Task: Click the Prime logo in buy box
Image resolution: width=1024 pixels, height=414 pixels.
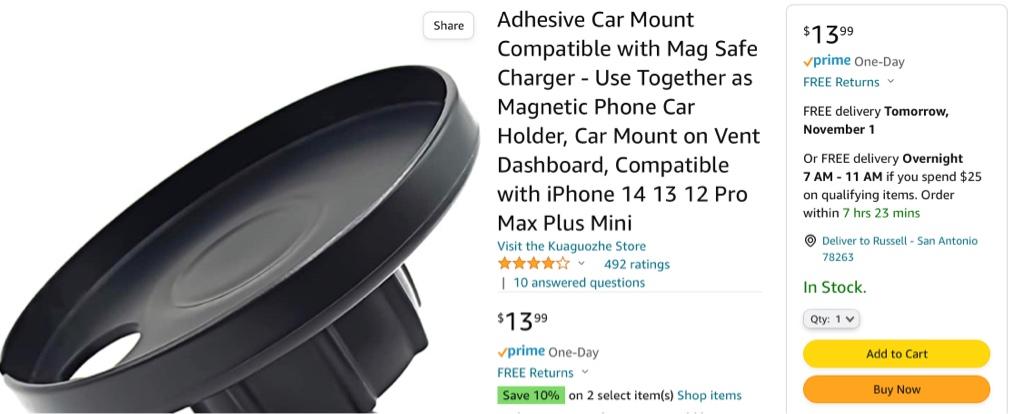Action: click(827, 61)
